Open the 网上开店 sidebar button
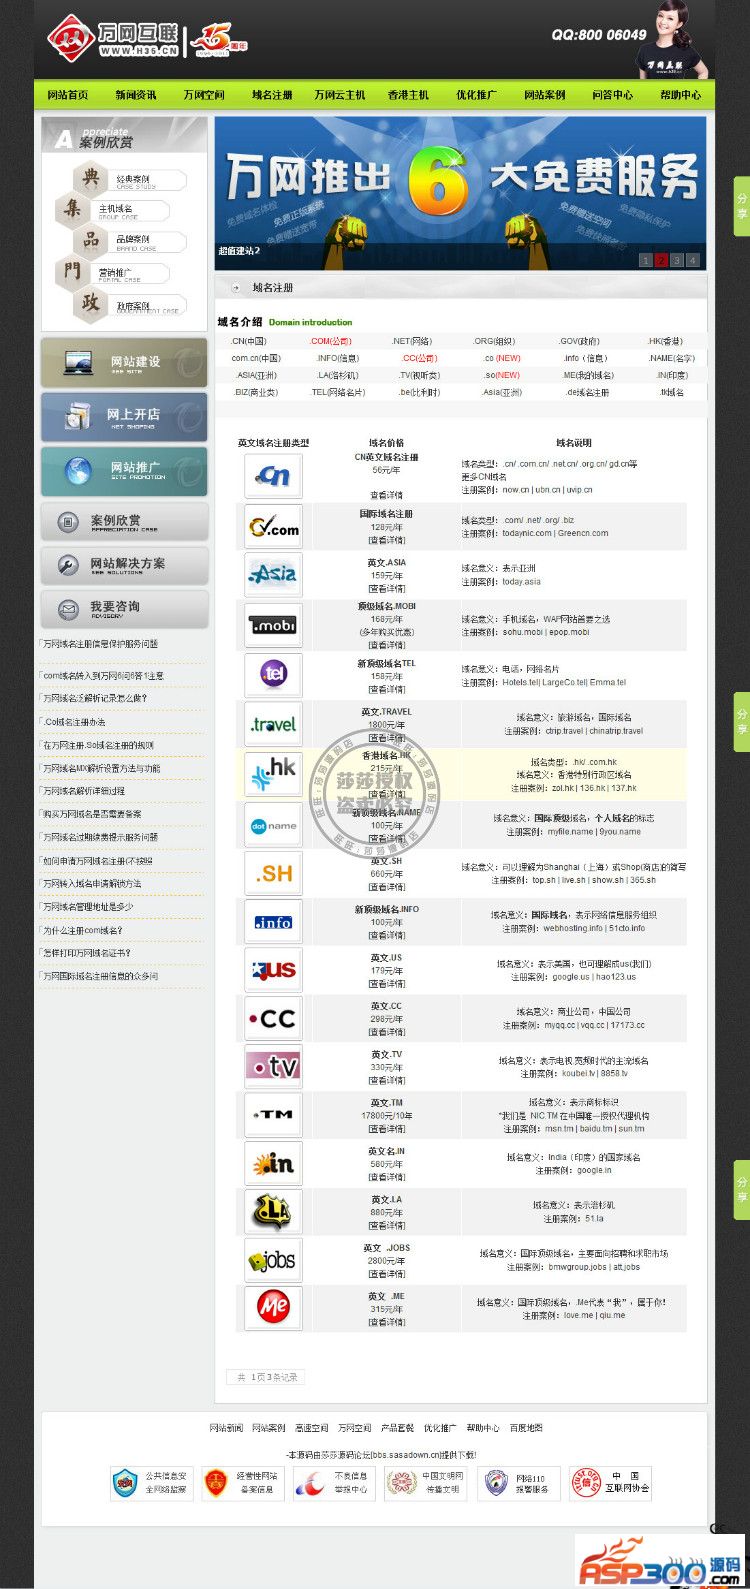Image resolution: width=750 pixels, height=1589 pixels. [x=124, y=417]
